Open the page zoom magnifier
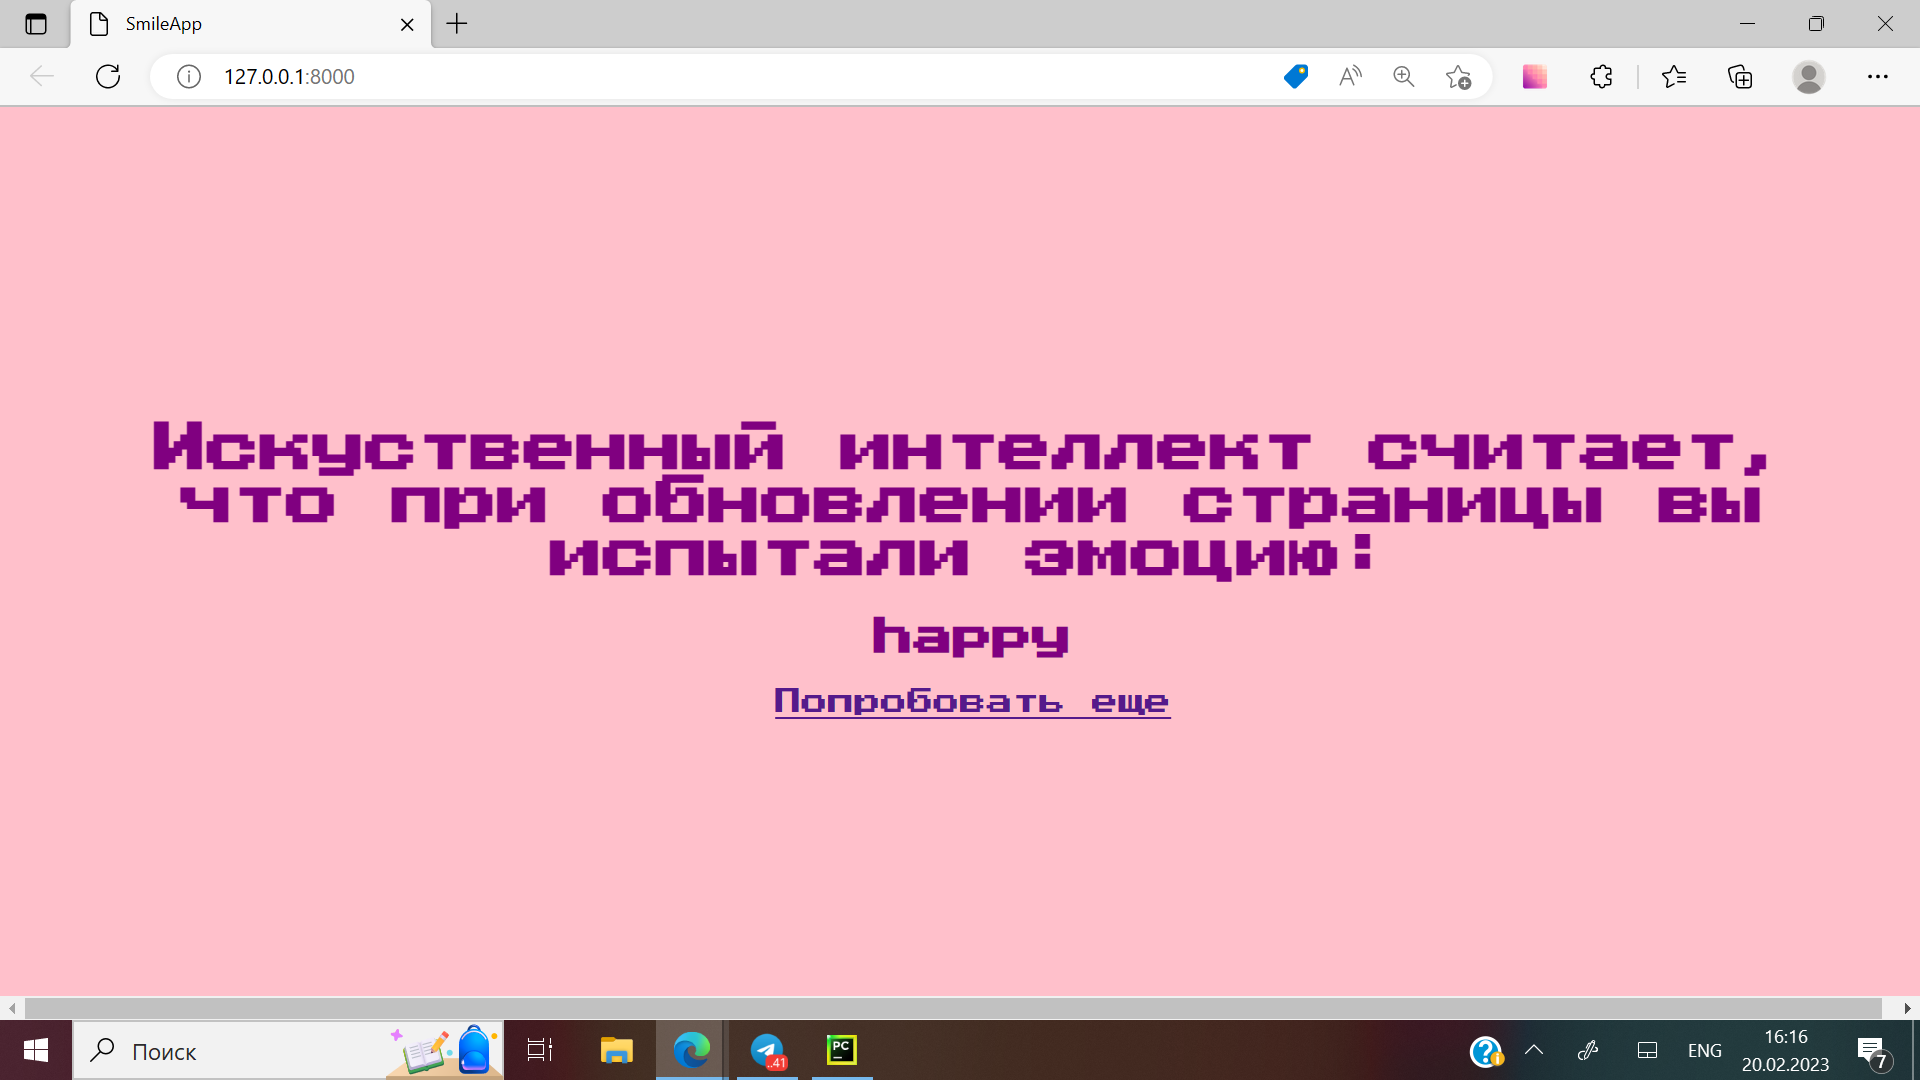 1403,76
